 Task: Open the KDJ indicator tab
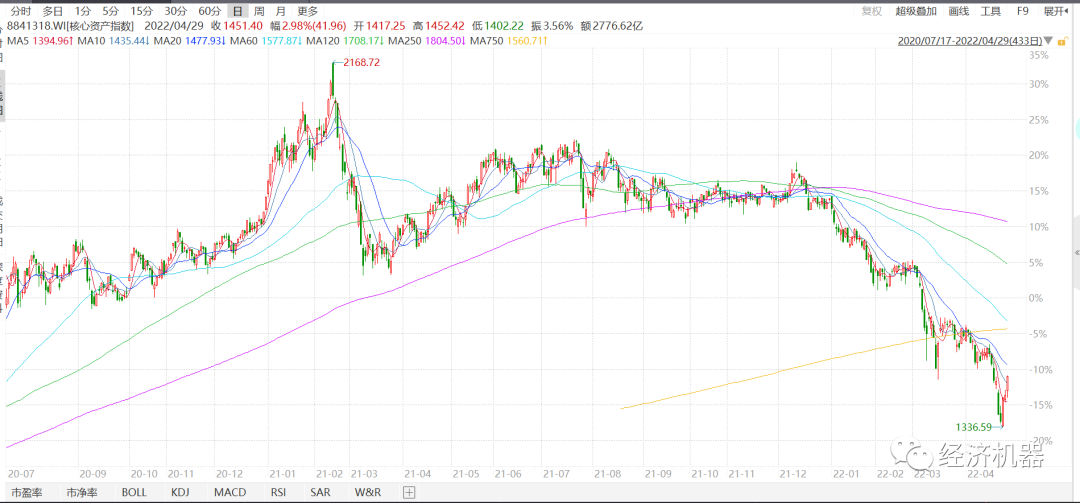[x=180, y=492]
